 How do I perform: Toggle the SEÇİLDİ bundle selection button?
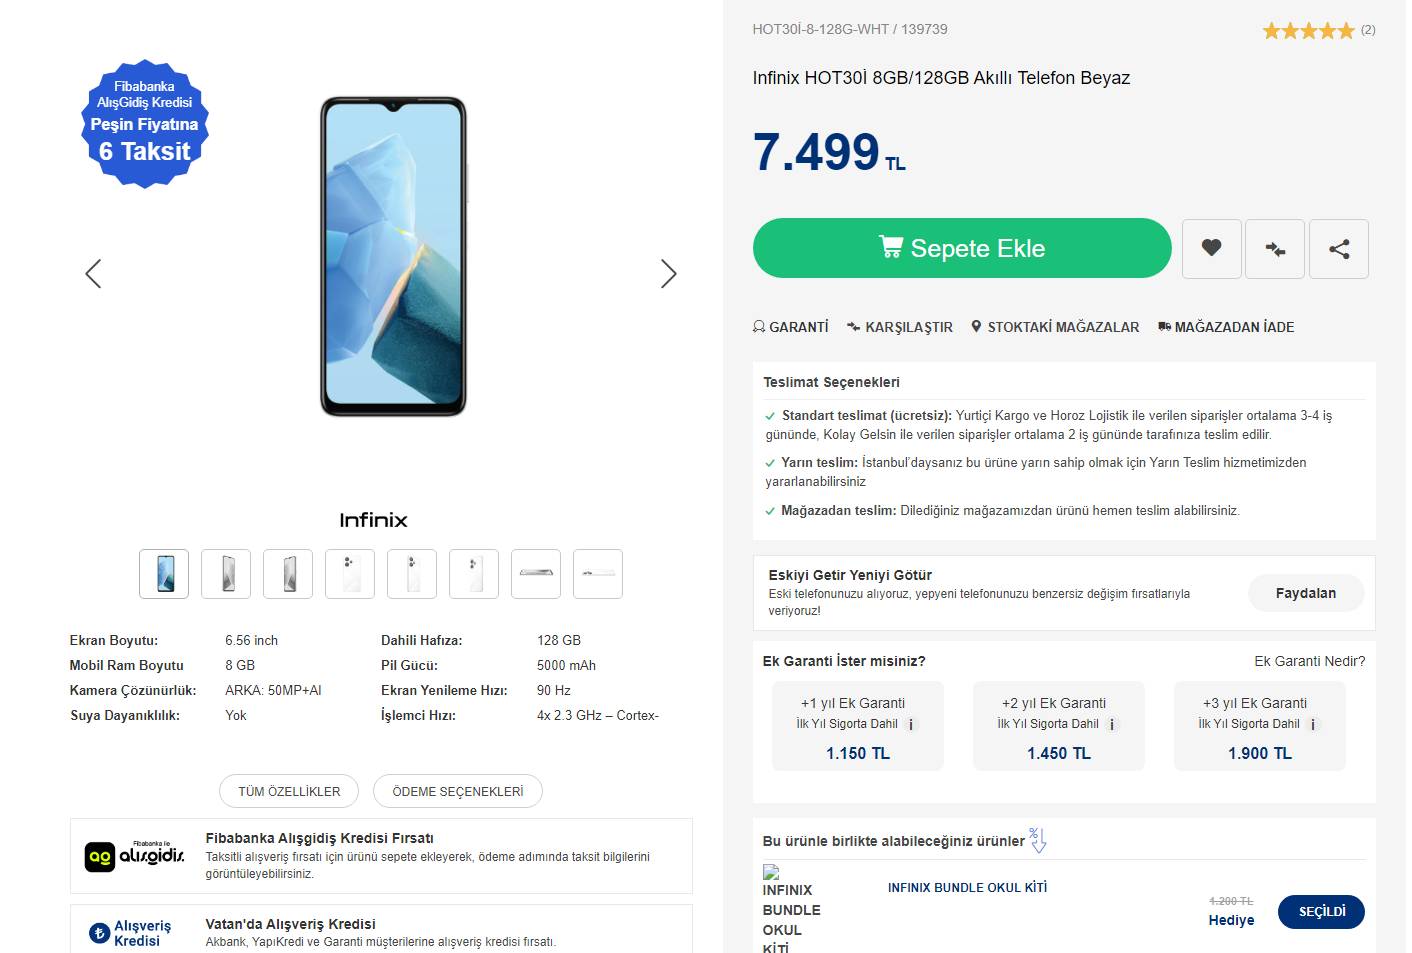pos(1321,911)
